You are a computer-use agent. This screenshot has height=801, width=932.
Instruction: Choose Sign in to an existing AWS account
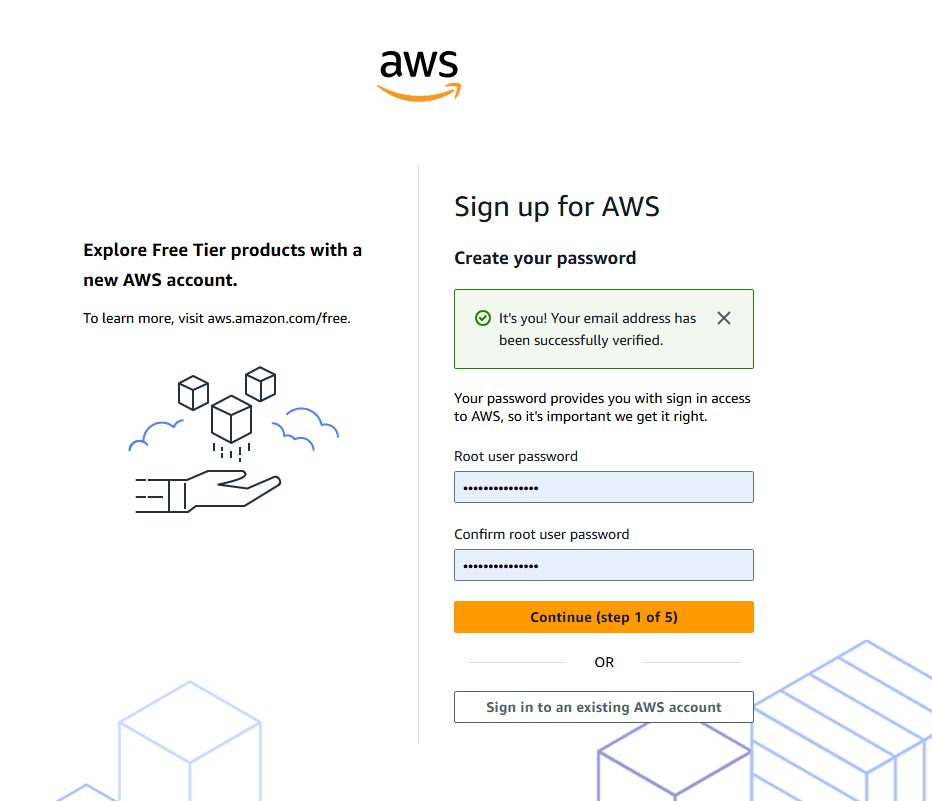[603, 707]
